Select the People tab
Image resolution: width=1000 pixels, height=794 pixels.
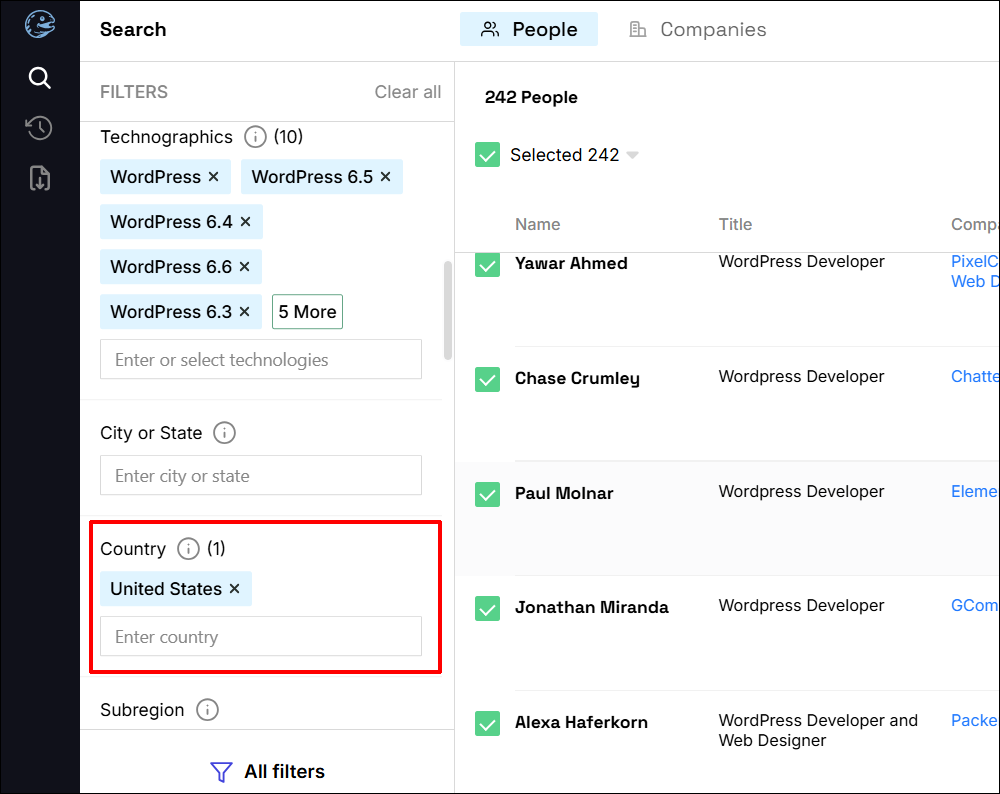528,29
